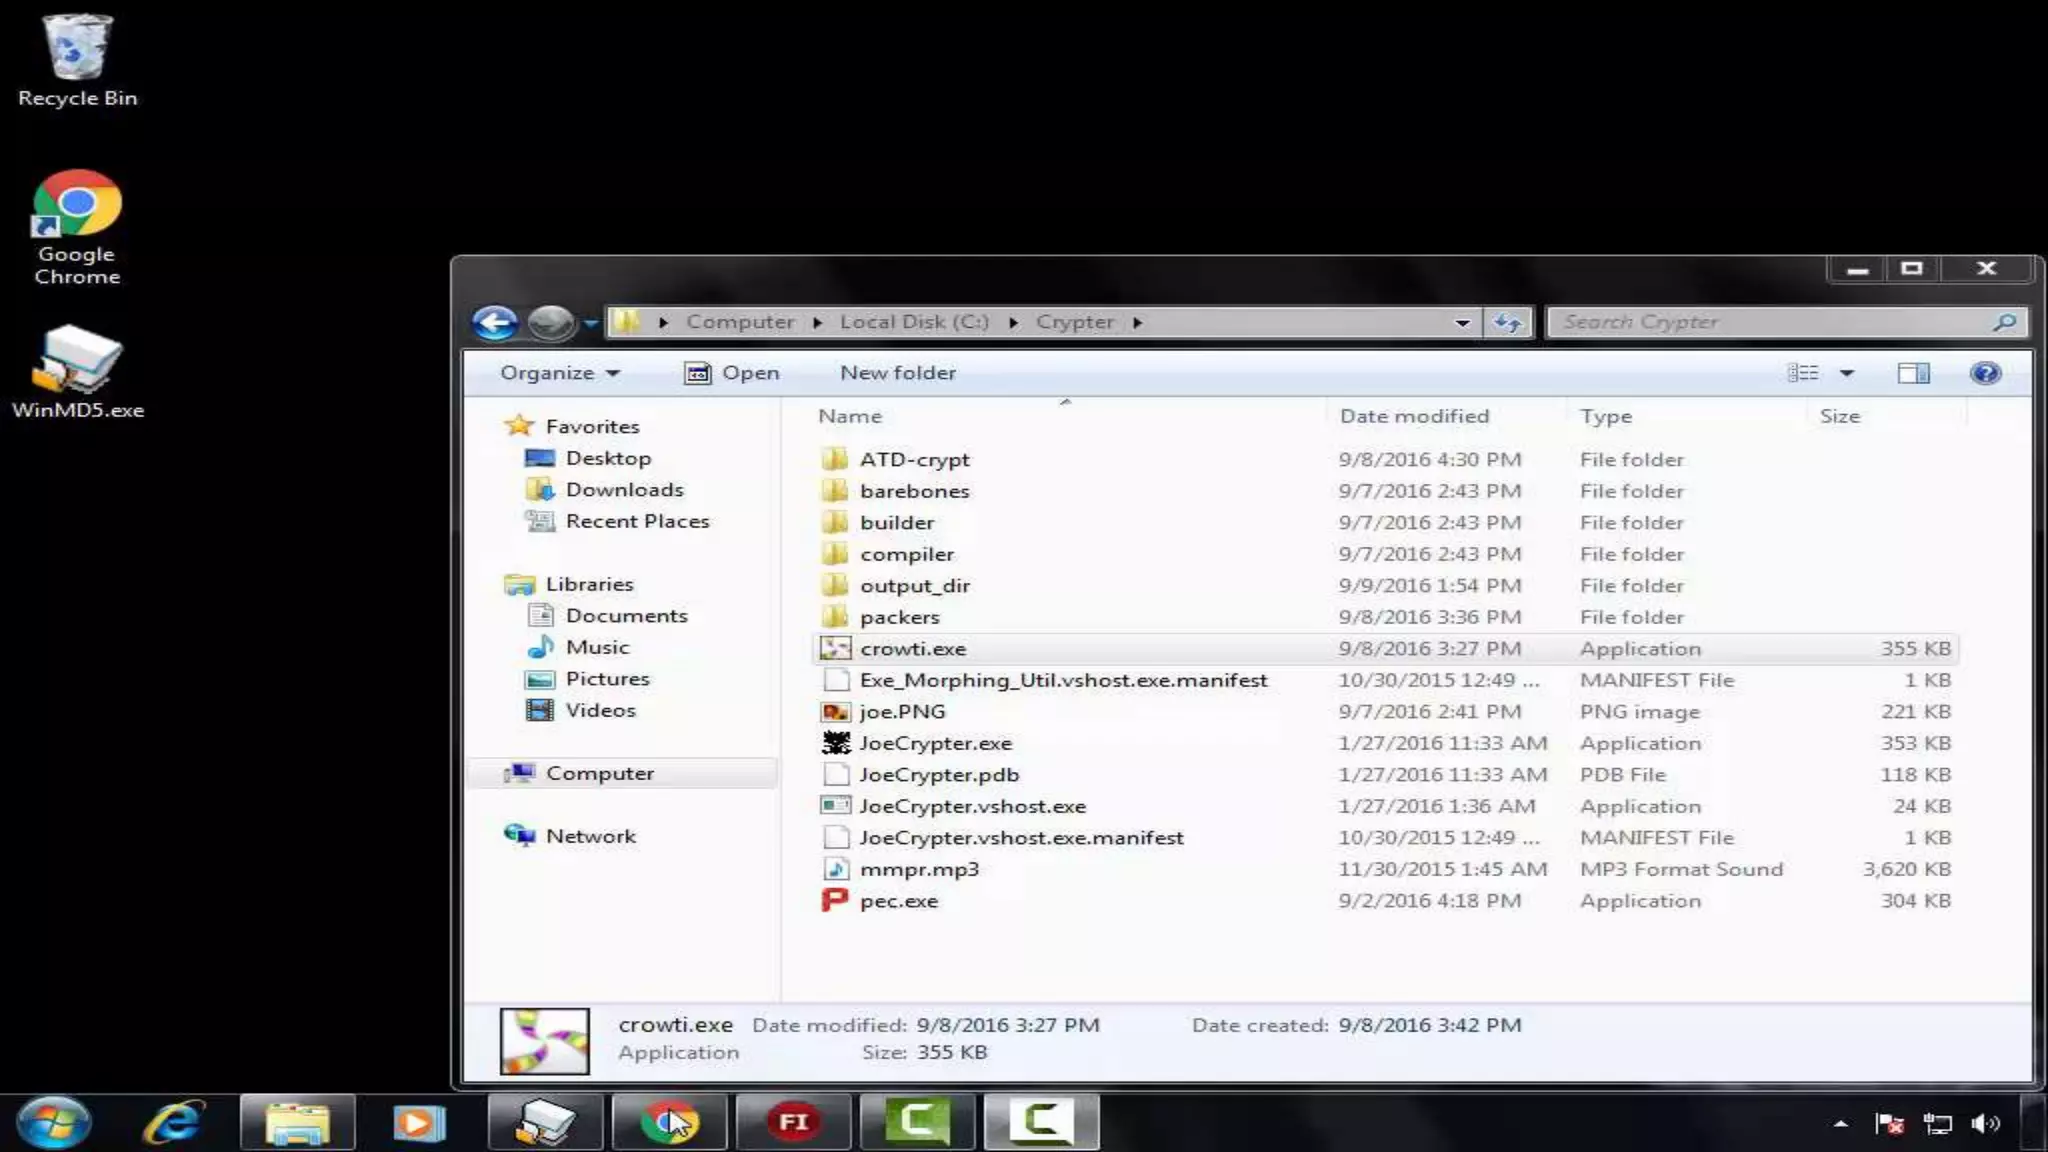Select Downloads in Favorites sidebar
The image size is (2048, 1152).
click(623, 489)
